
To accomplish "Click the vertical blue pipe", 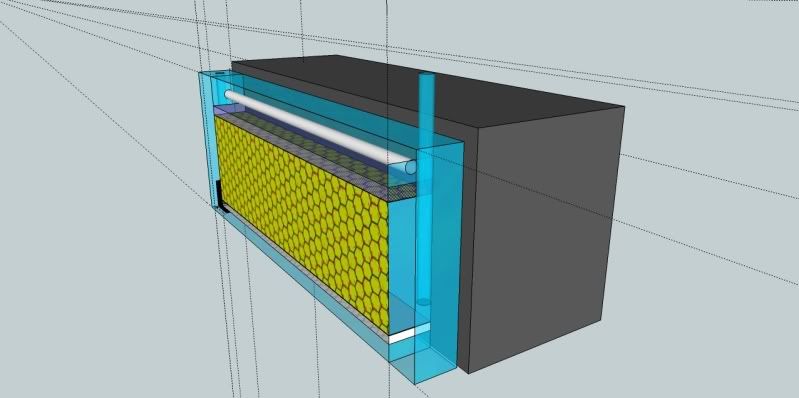I will click(x=426, y=189).
